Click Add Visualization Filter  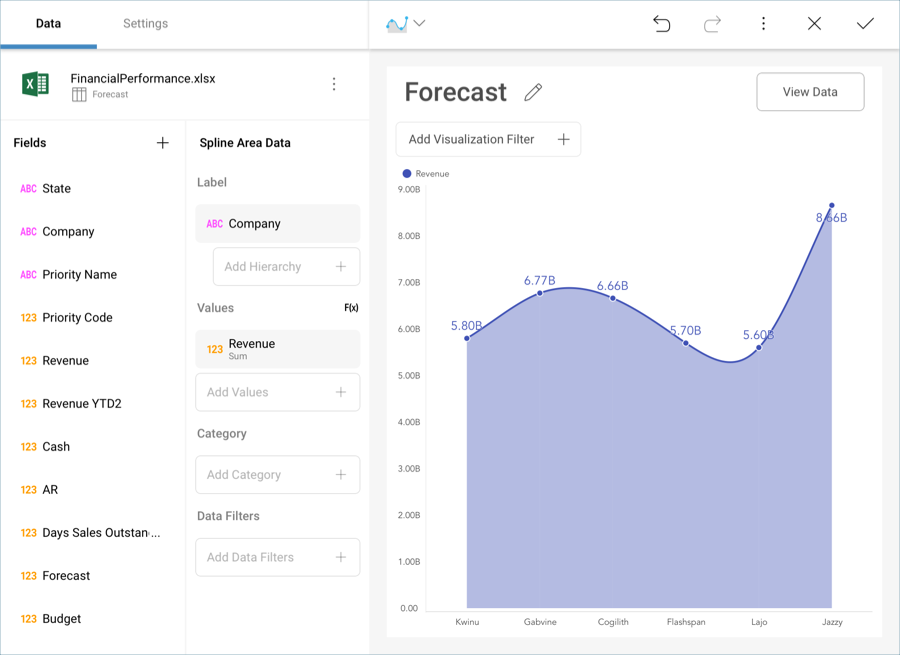point(488,140)
